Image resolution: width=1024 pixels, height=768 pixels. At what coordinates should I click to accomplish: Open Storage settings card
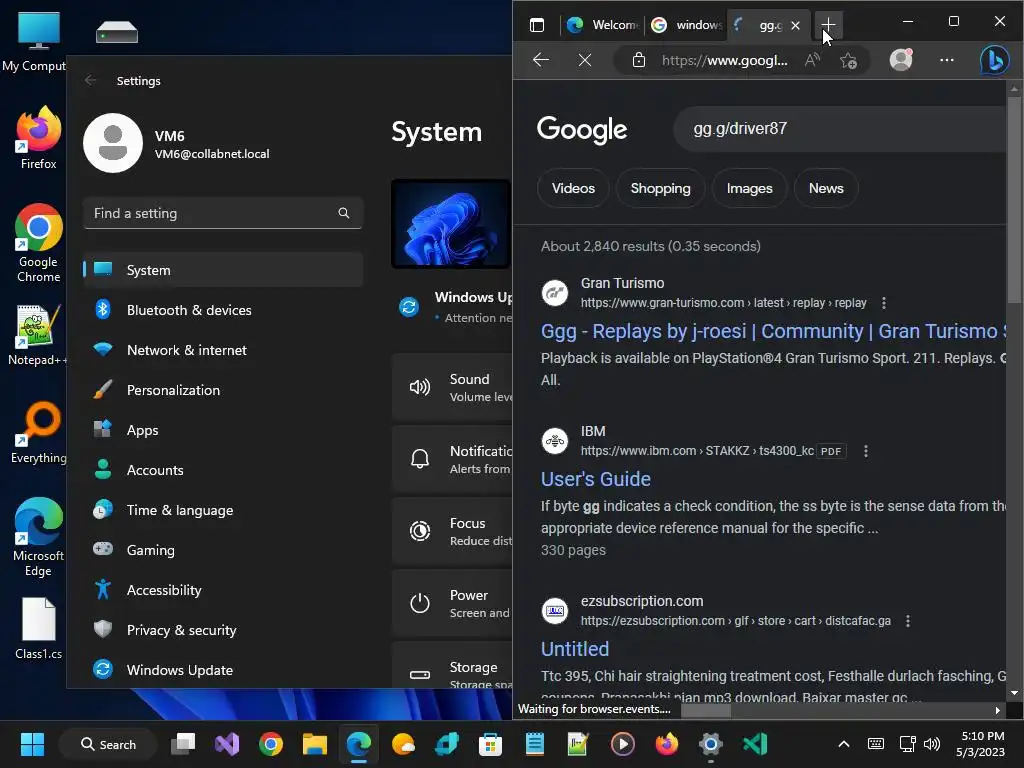pyautogui.click(x=452, y=666)
